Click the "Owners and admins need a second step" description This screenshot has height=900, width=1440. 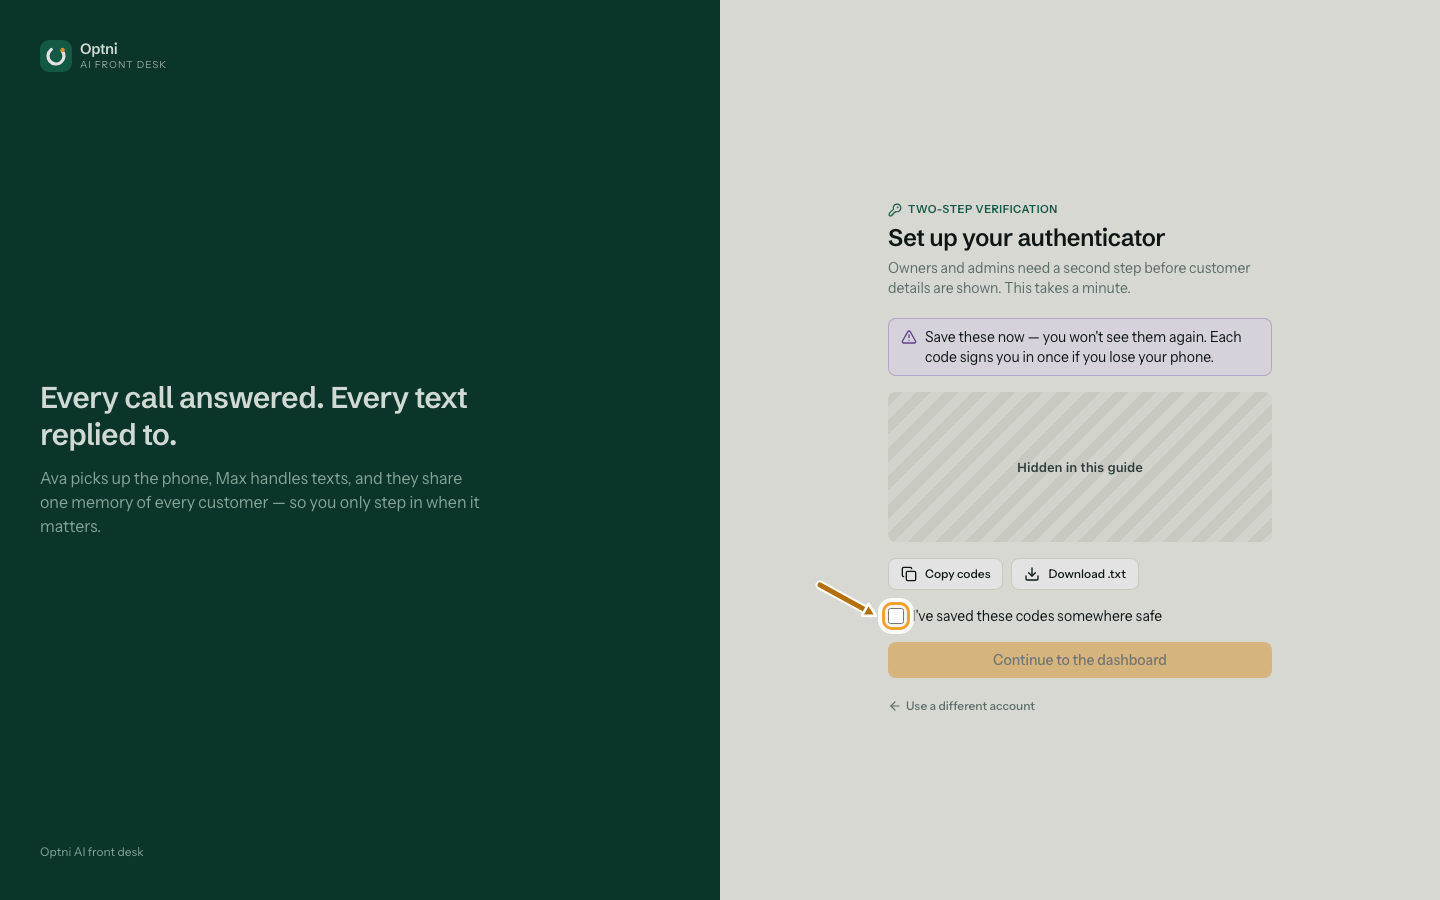(x=1069, y=278)
